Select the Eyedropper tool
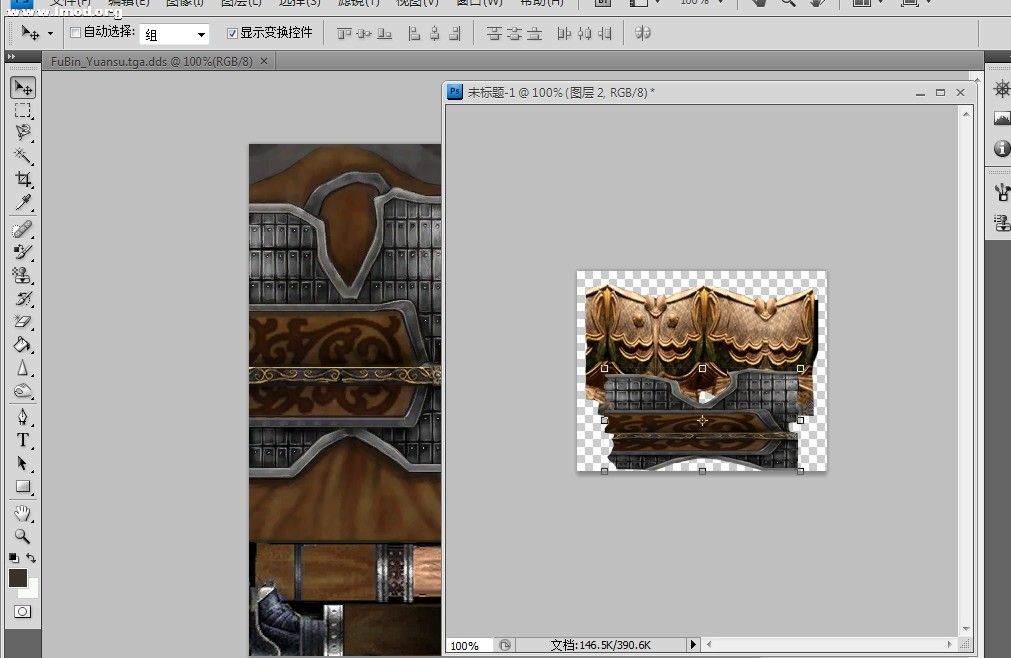Image resolution: width=1011 pixels, height=658 pixels. [22, 204]
